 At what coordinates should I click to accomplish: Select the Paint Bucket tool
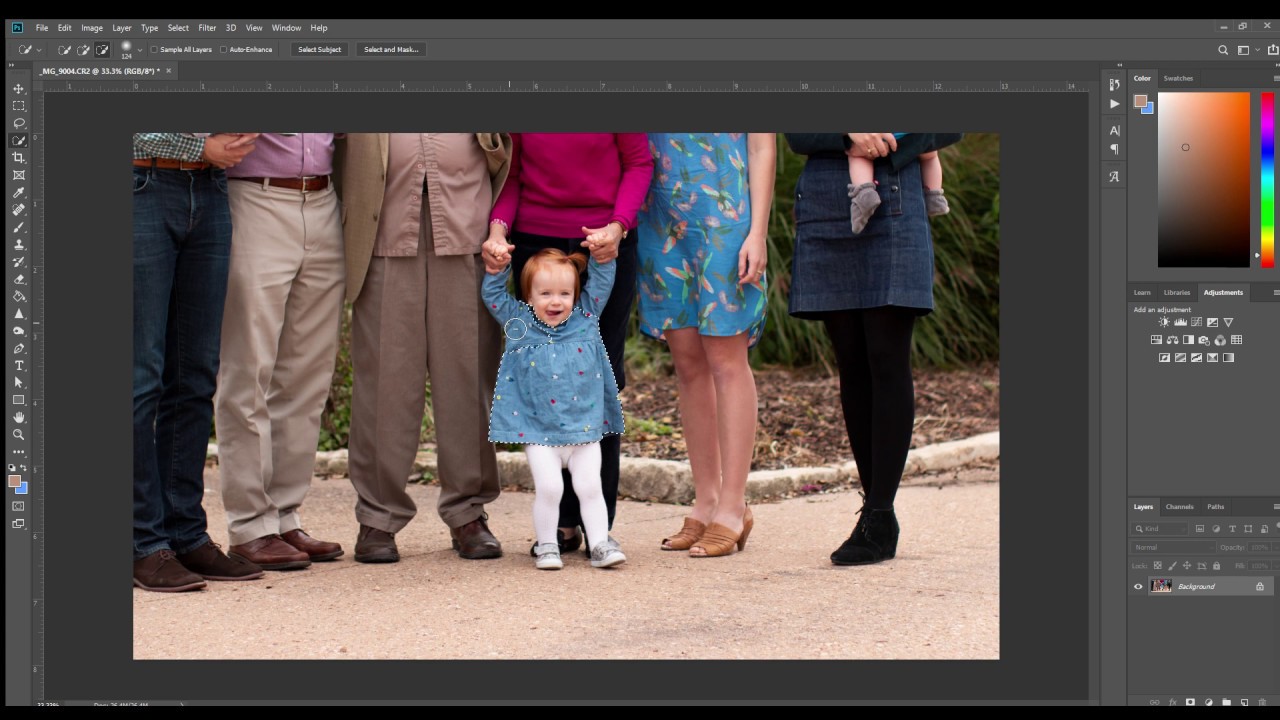19,296
